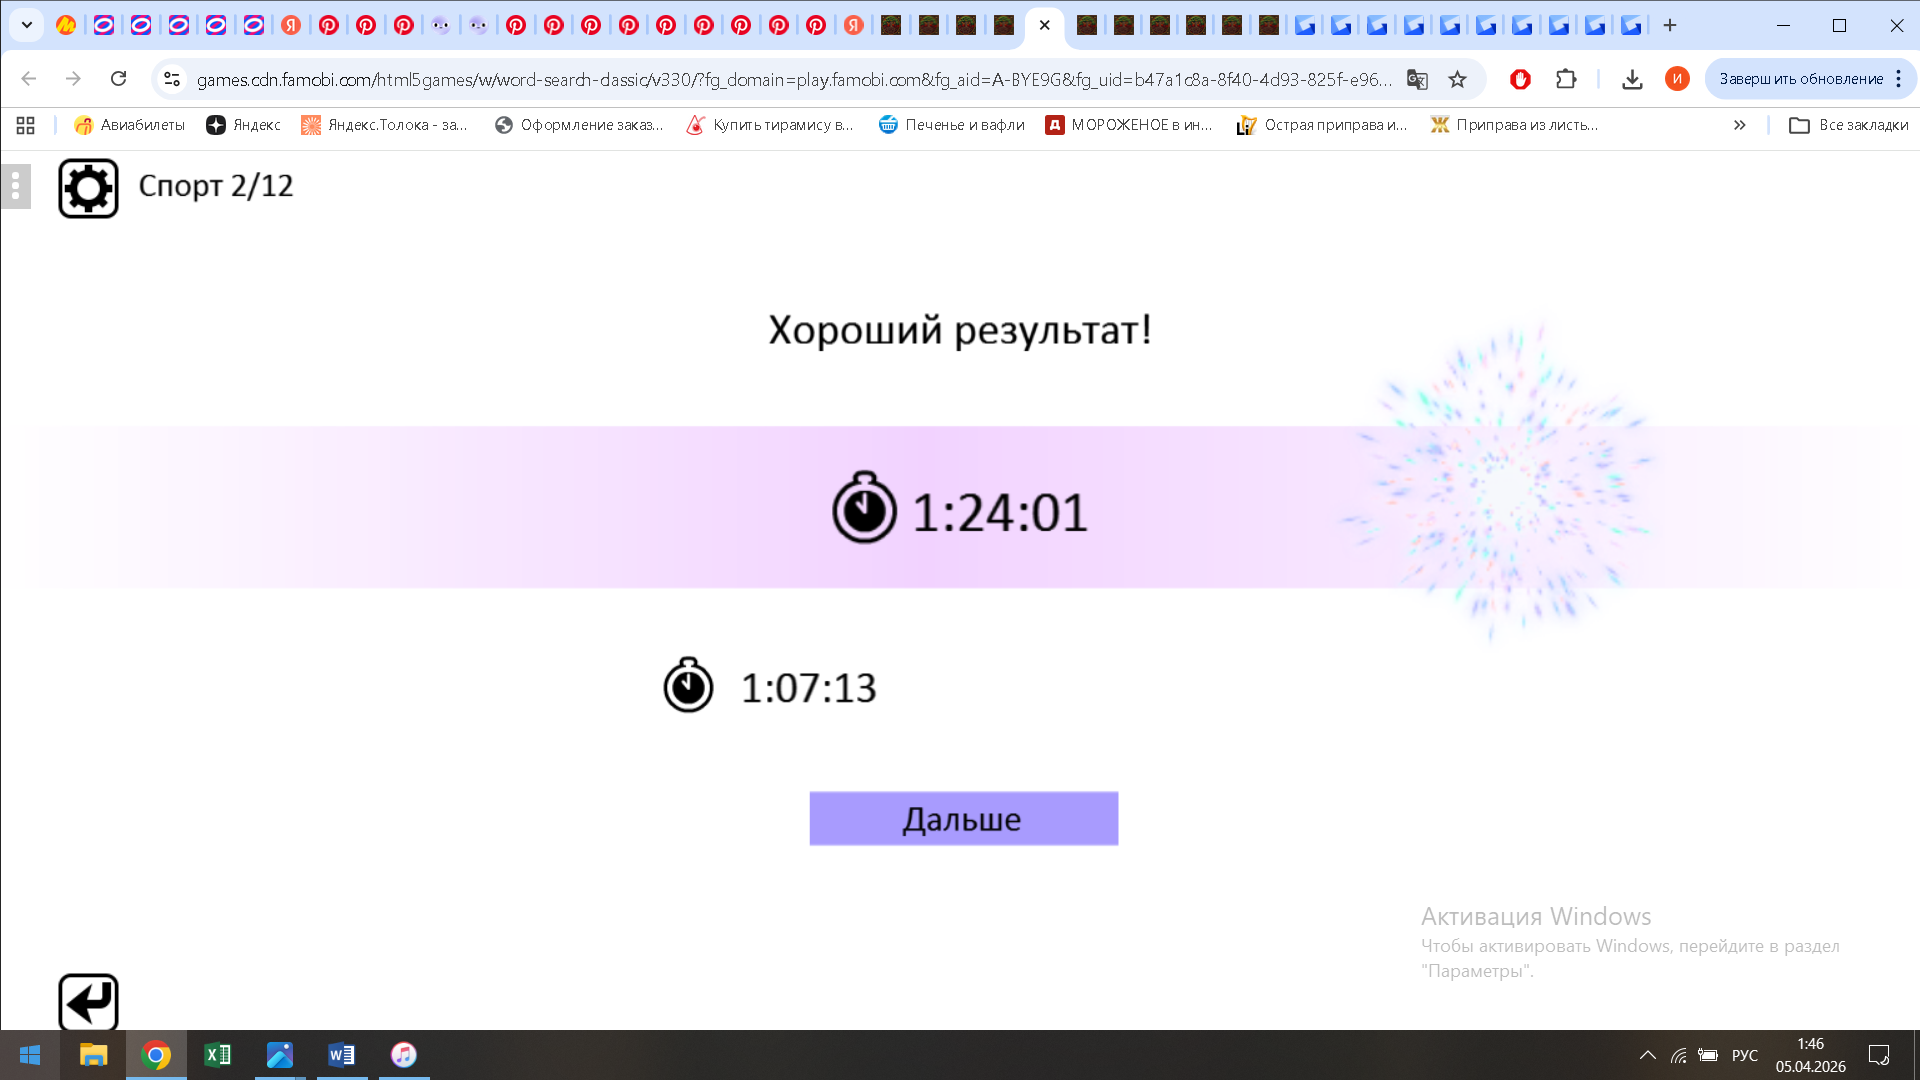Toggle the stopwatch display of best time

coord(688,686)
